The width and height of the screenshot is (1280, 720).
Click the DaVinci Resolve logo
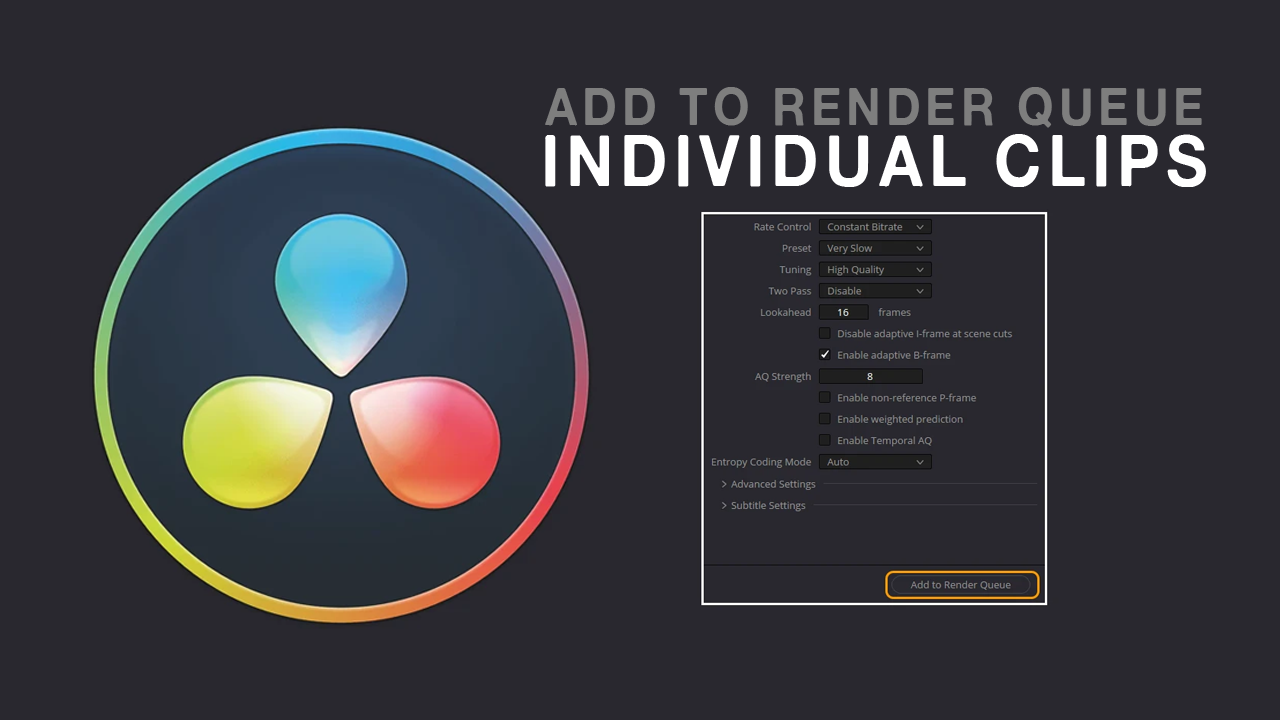point(341,375)
